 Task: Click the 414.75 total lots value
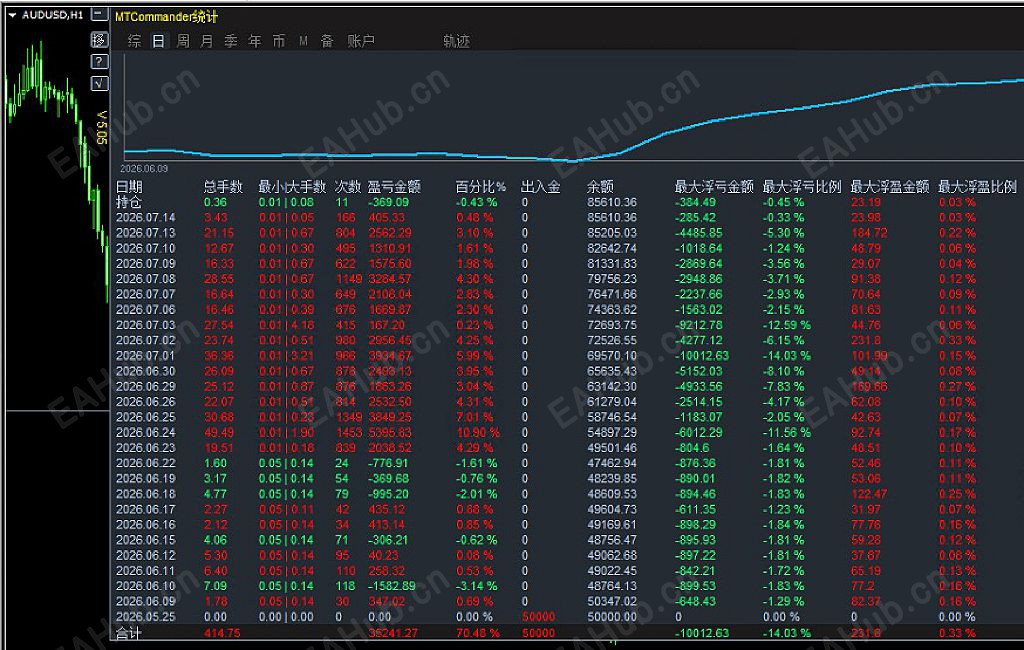tap(222, 633)
